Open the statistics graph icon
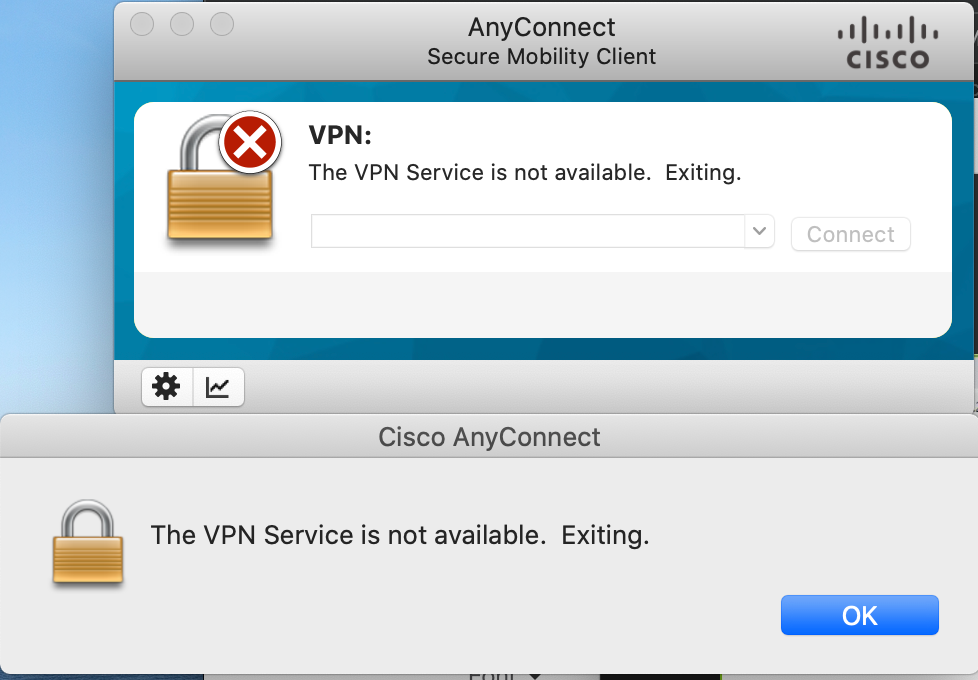 (218, 387)
